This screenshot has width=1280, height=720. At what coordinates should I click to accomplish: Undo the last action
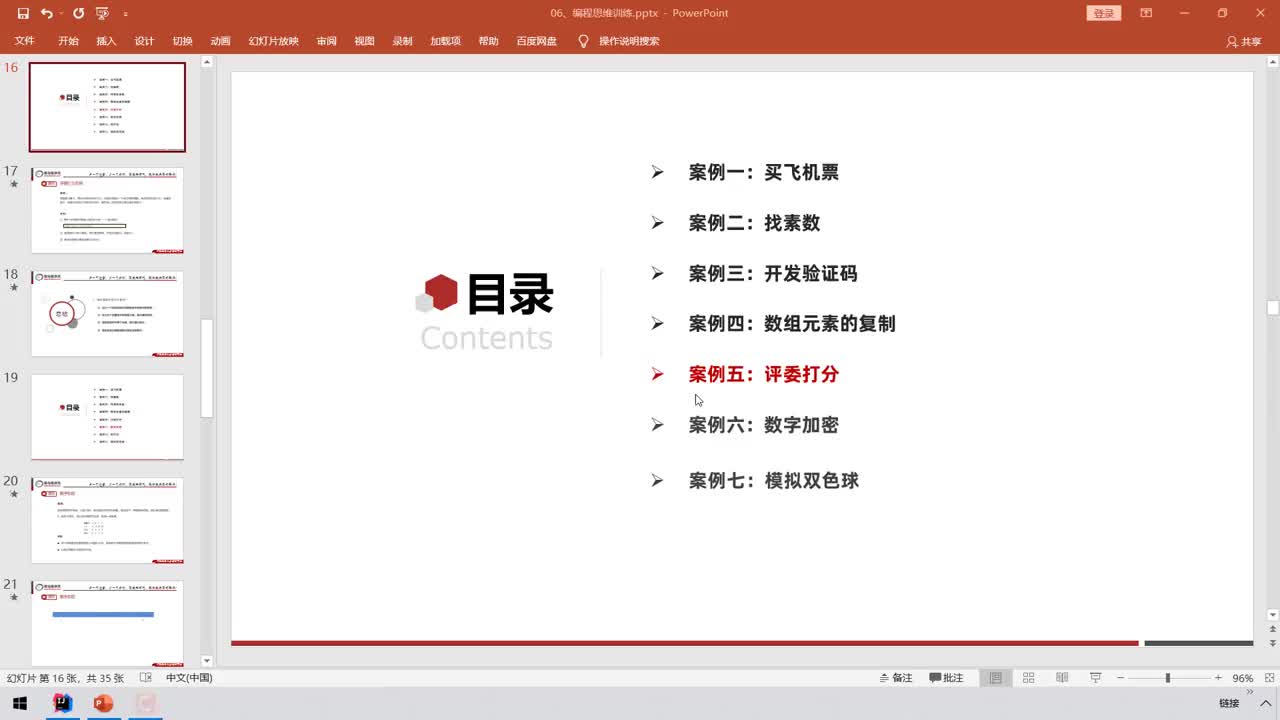click(46, 13)
